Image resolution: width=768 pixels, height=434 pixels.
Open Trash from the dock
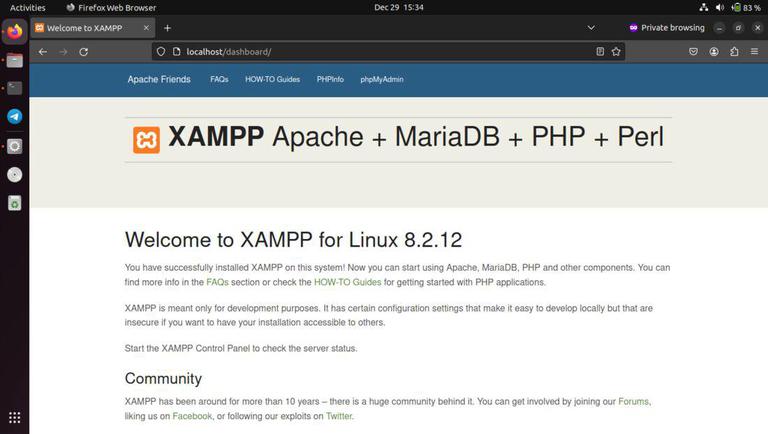pos(15,203)
